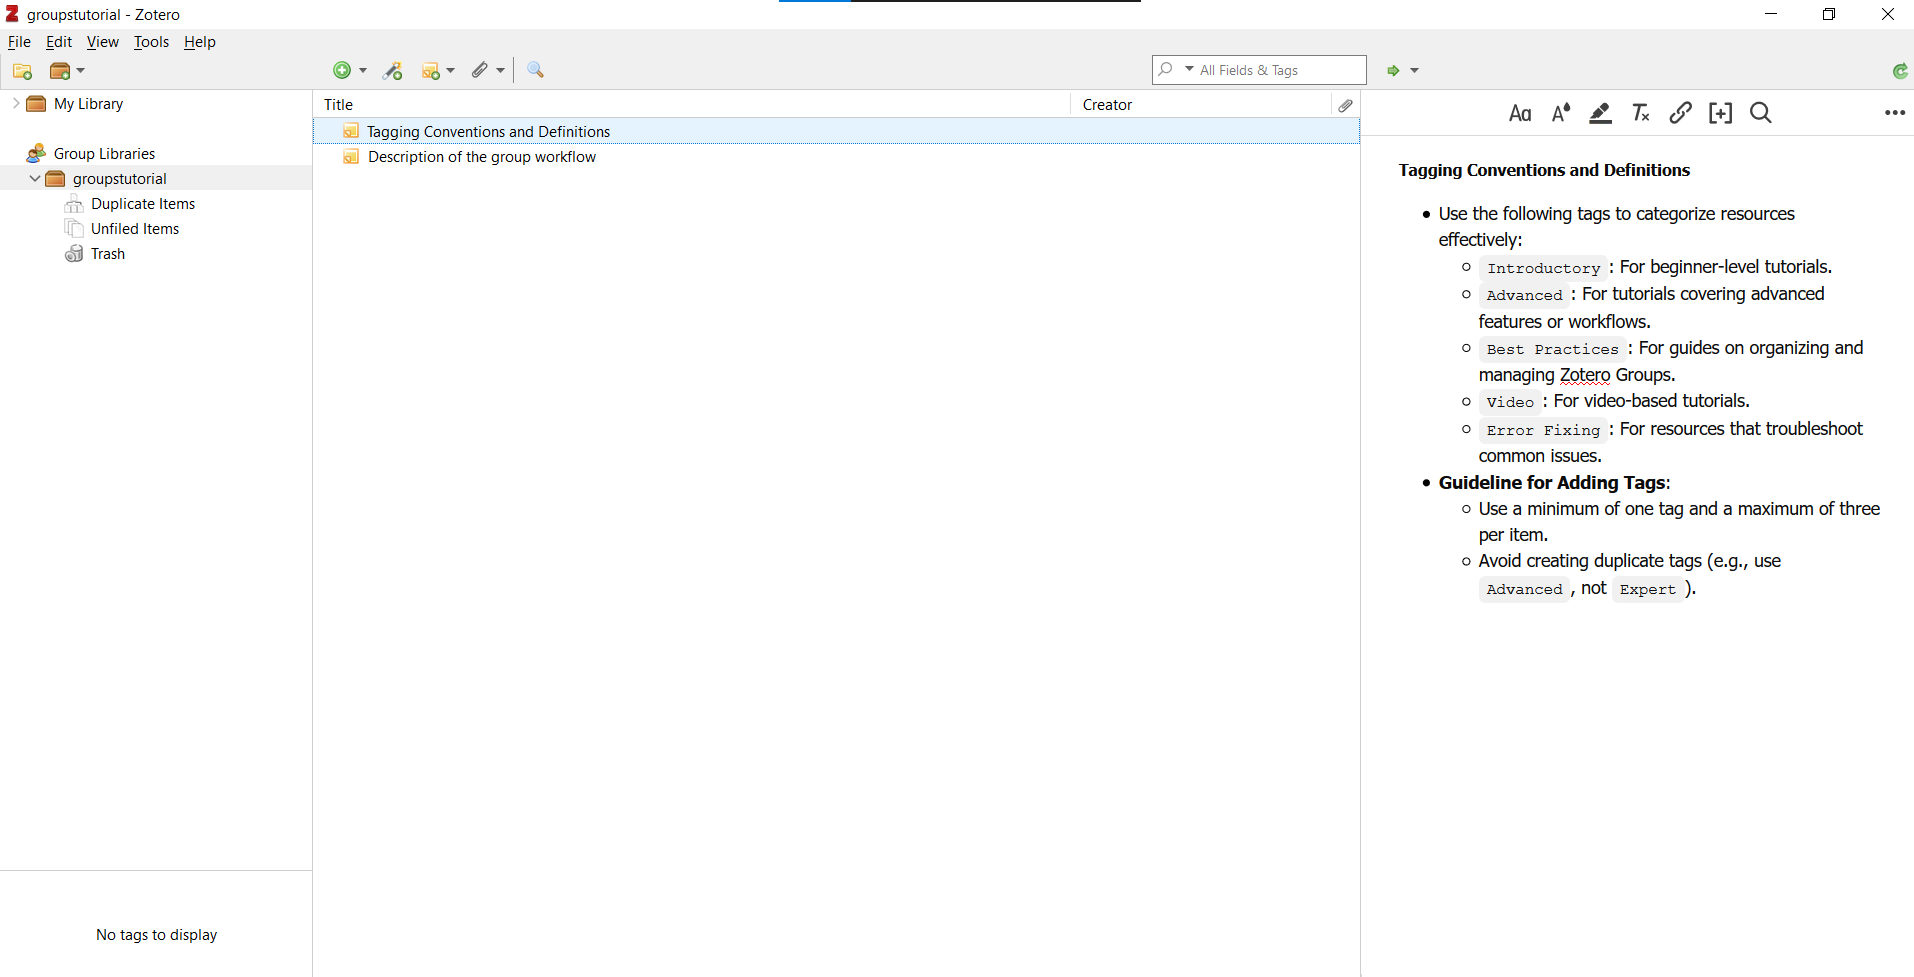1914x977 pixels.
Task: Click the green New Item plus icon
Action: (342, 70)
